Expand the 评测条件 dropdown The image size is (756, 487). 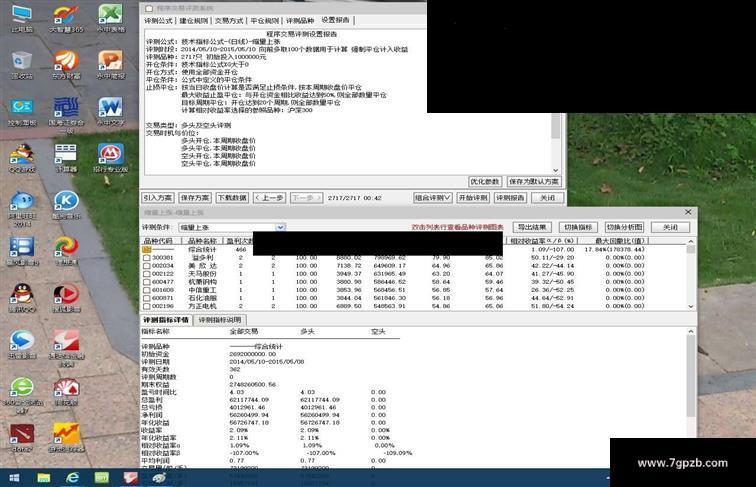281,227
